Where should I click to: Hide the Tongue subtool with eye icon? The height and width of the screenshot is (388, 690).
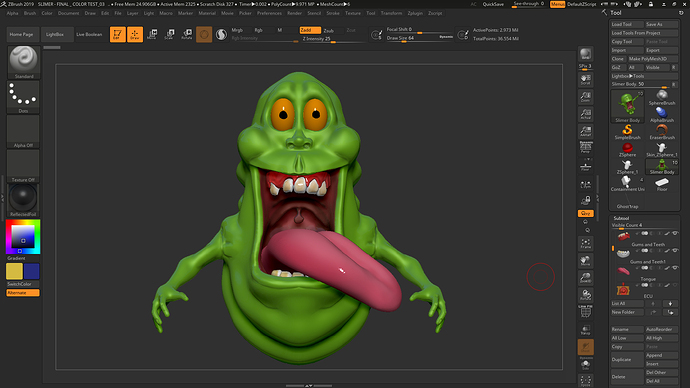[675, 268]
